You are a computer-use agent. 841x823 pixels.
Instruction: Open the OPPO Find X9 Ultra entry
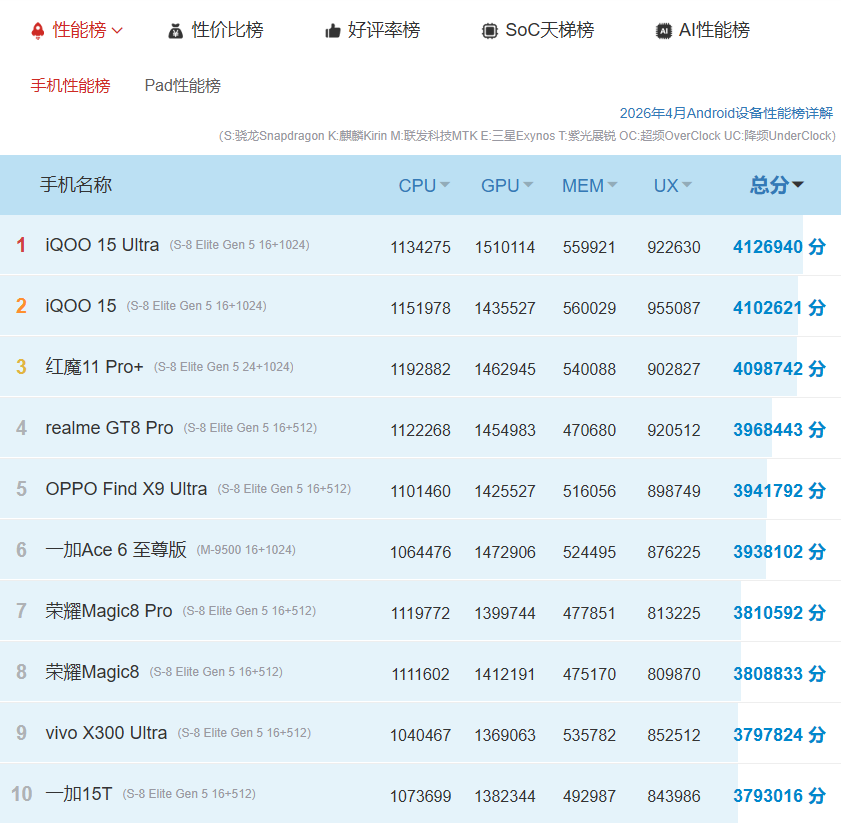[126, 489]
